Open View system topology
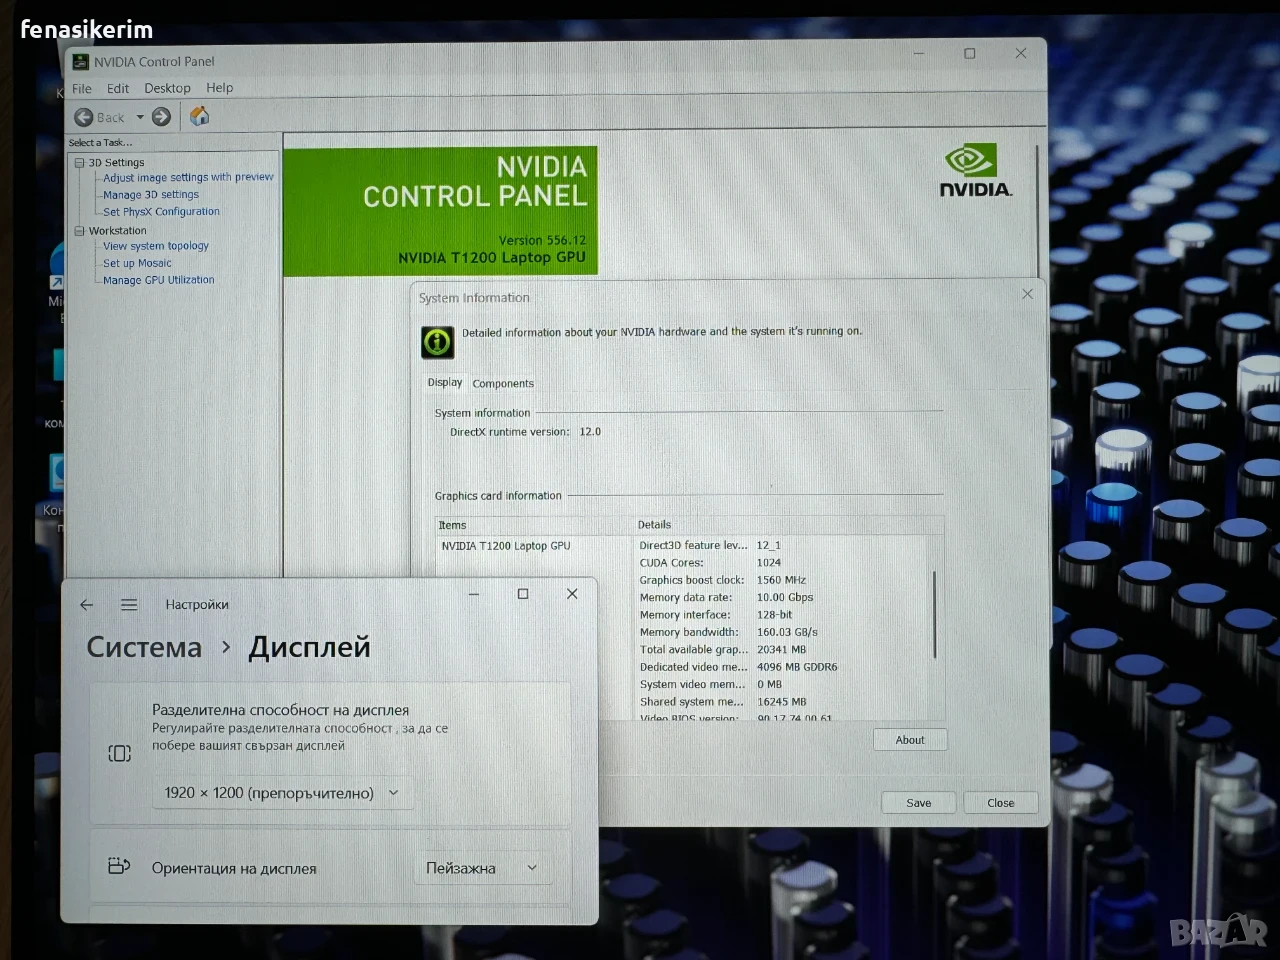 [156, 246]
